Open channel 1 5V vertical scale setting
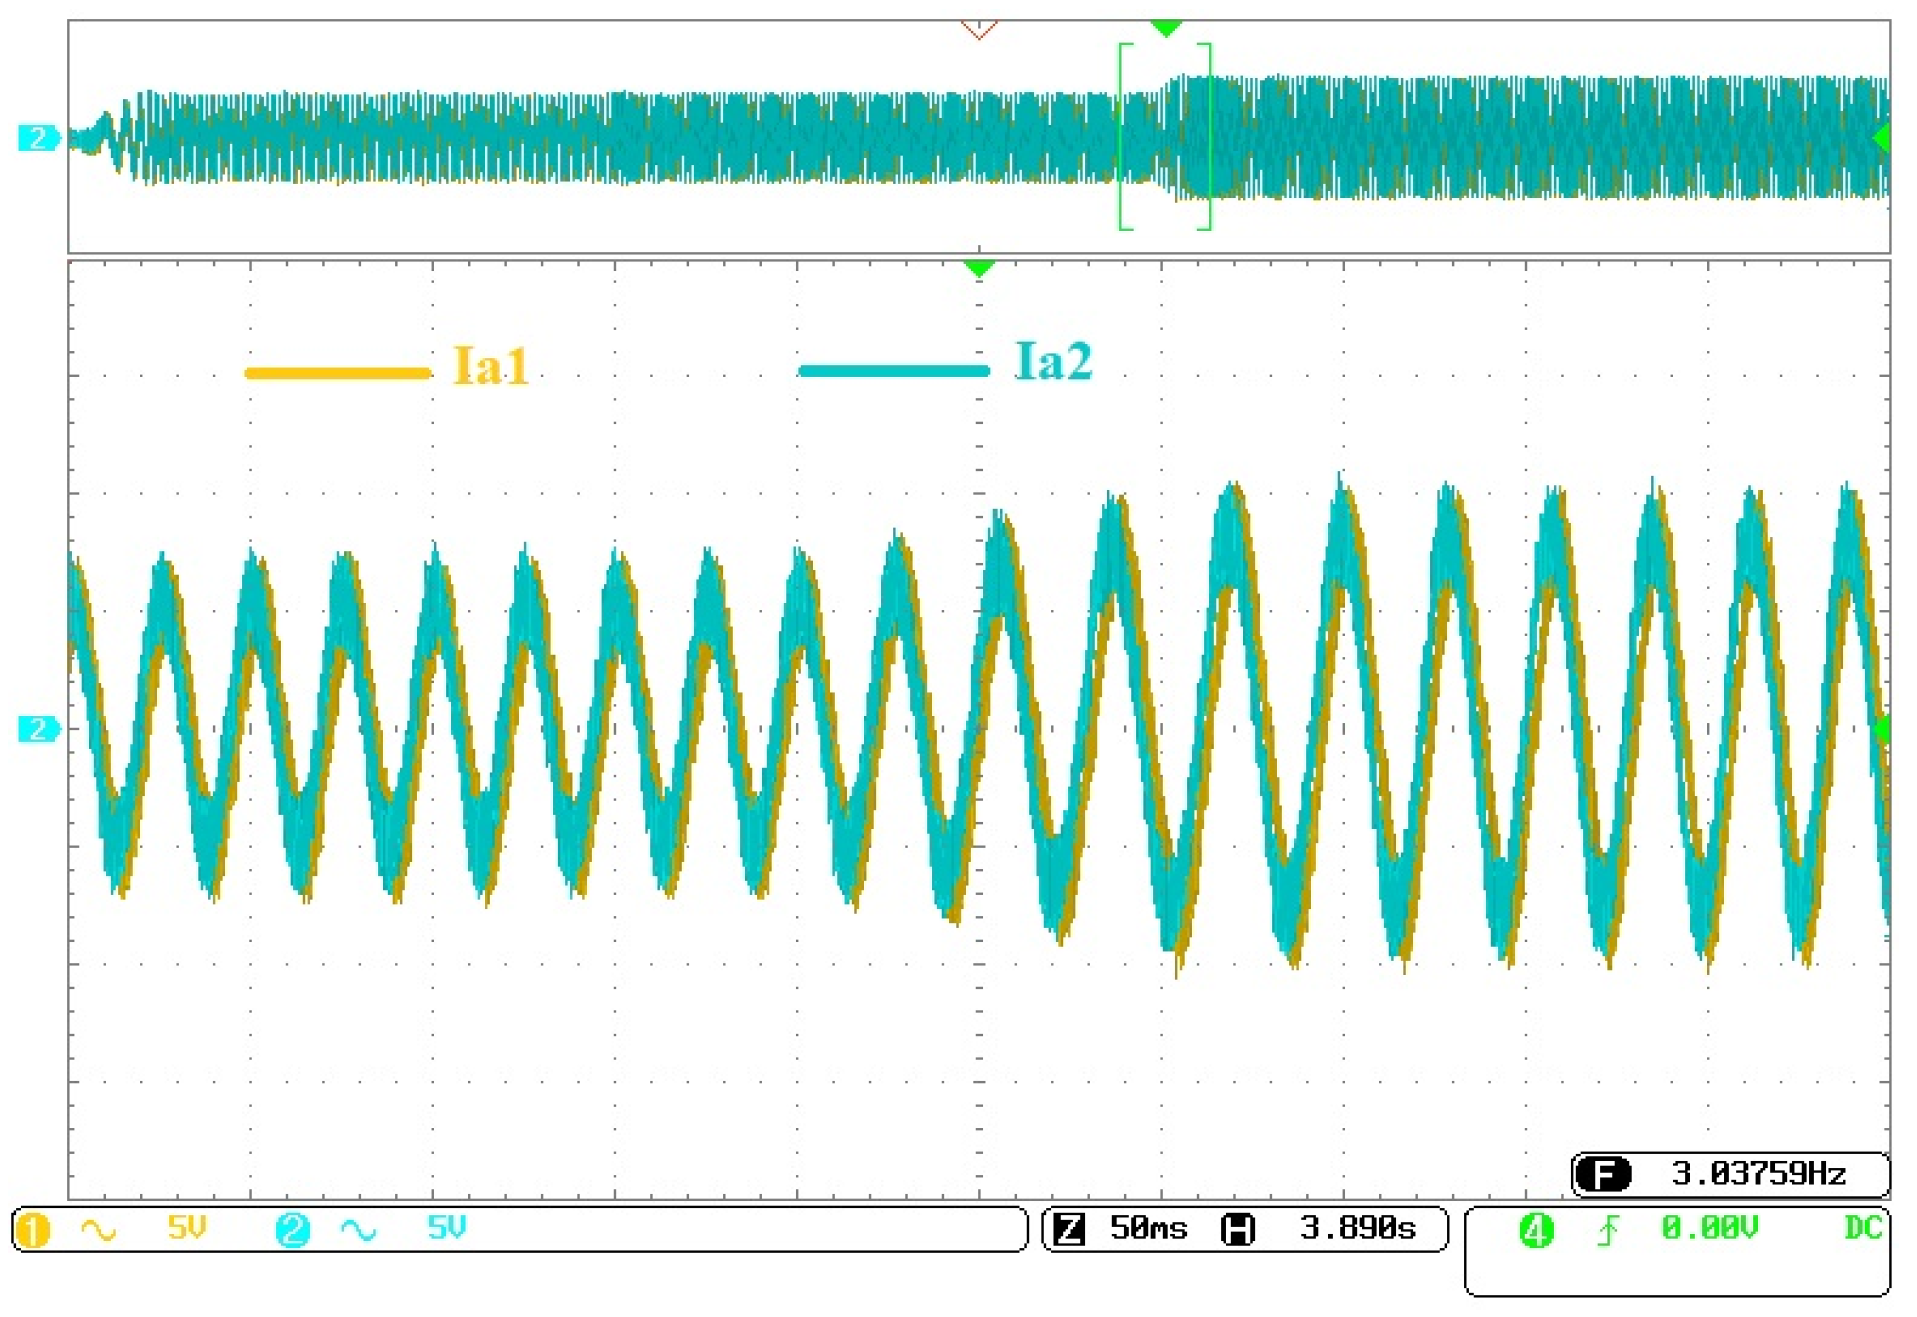 click(x=187, y=1227)
